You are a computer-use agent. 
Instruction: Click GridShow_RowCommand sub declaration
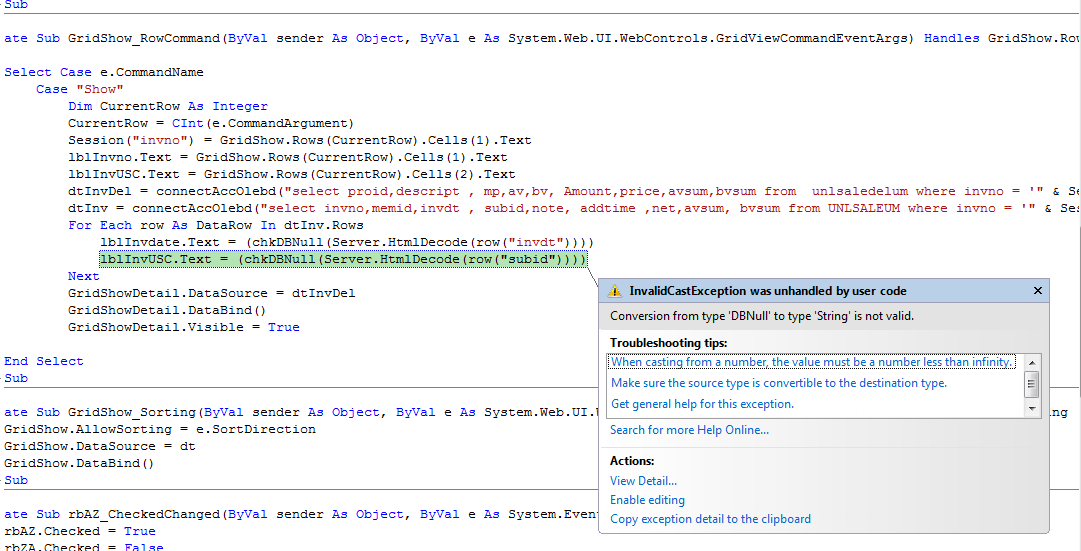click(542, 38)
